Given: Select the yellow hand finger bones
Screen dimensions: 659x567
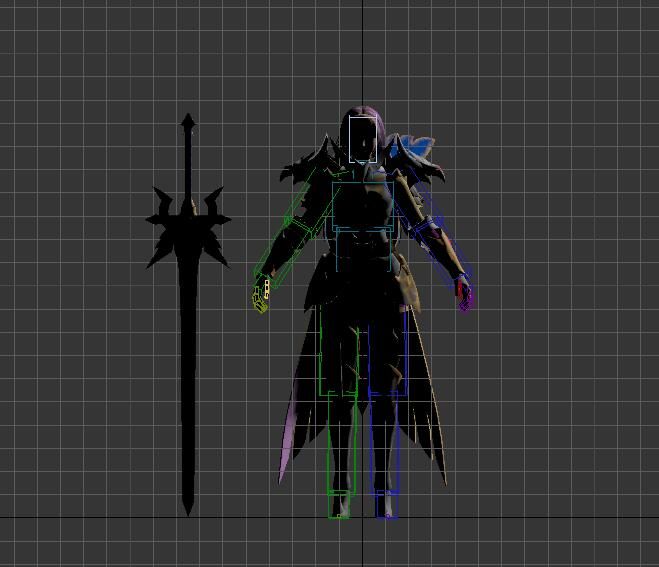Looking at the screenshot, I should point(261,296).
